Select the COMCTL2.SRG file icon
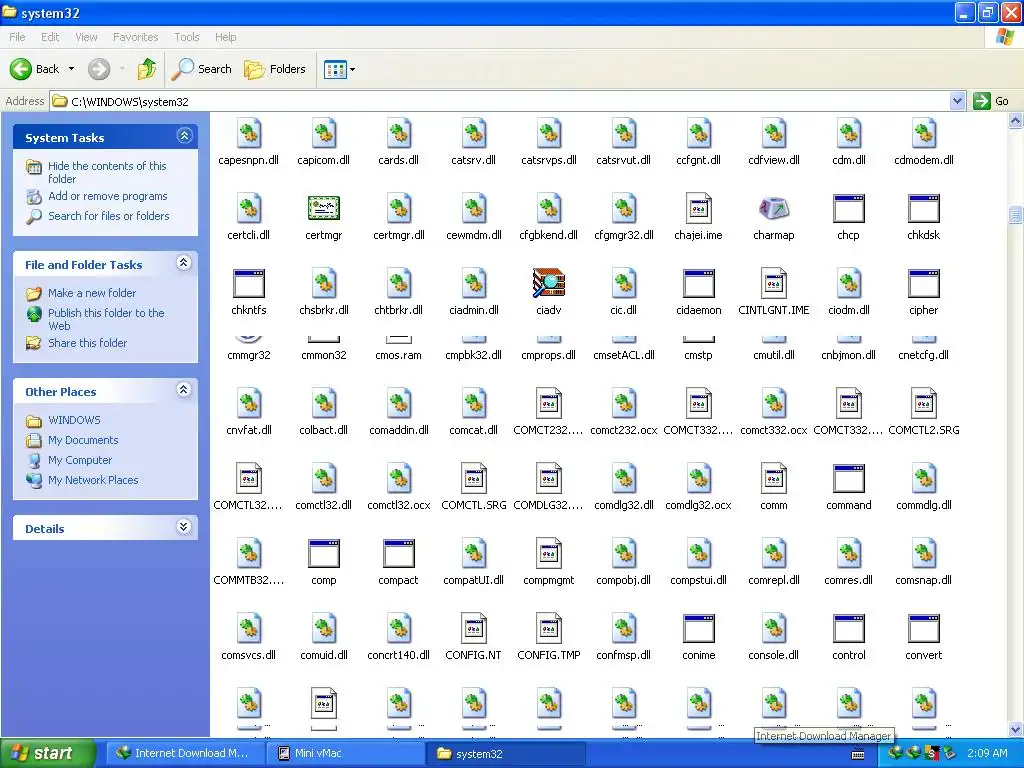This screenshot has width=1024, height=768. pyautogui.click(x=923, y=404)
